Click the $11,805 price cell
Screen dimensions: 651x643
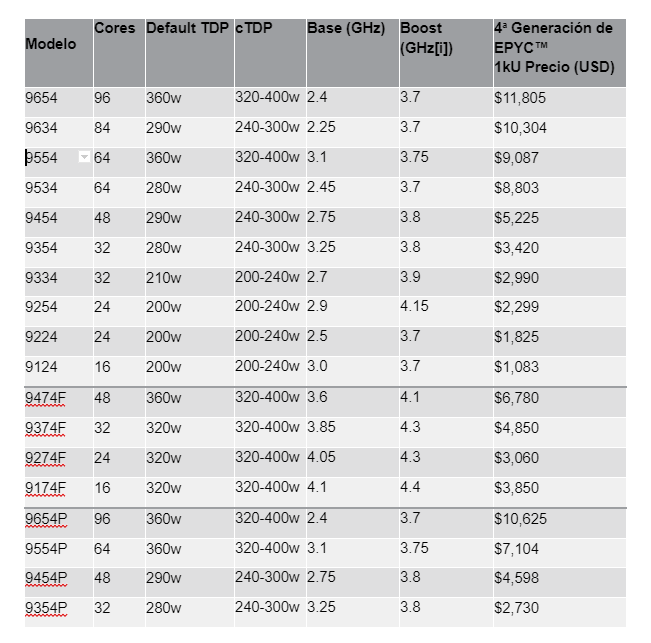(560, 102)
